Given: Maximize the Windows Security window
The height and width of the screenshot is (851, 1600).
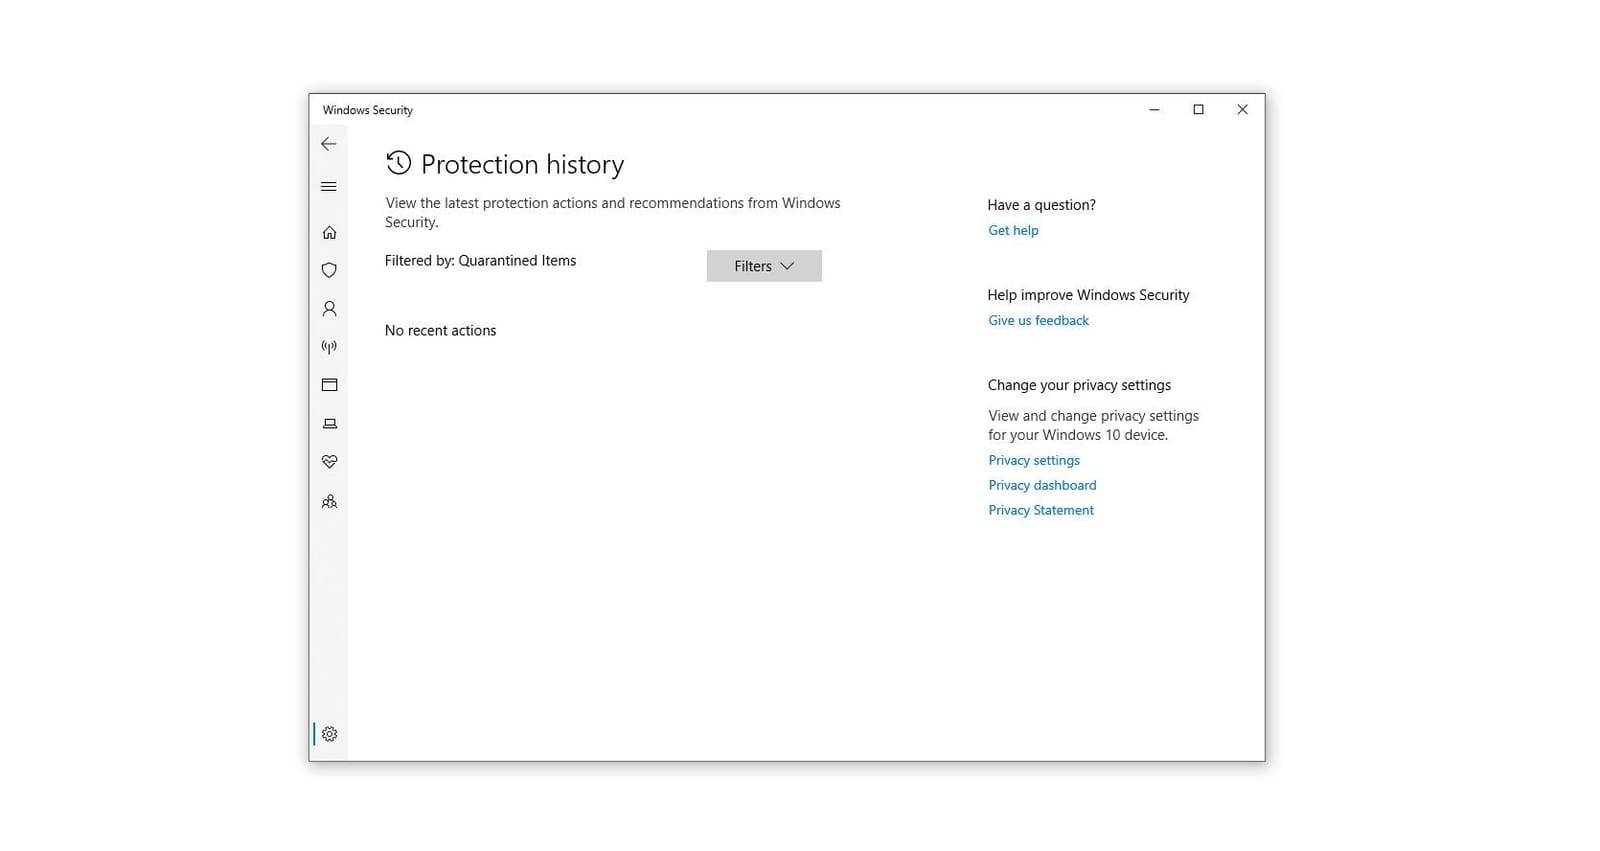Looking at the screenshot, I should click(x=1198, y=110).
